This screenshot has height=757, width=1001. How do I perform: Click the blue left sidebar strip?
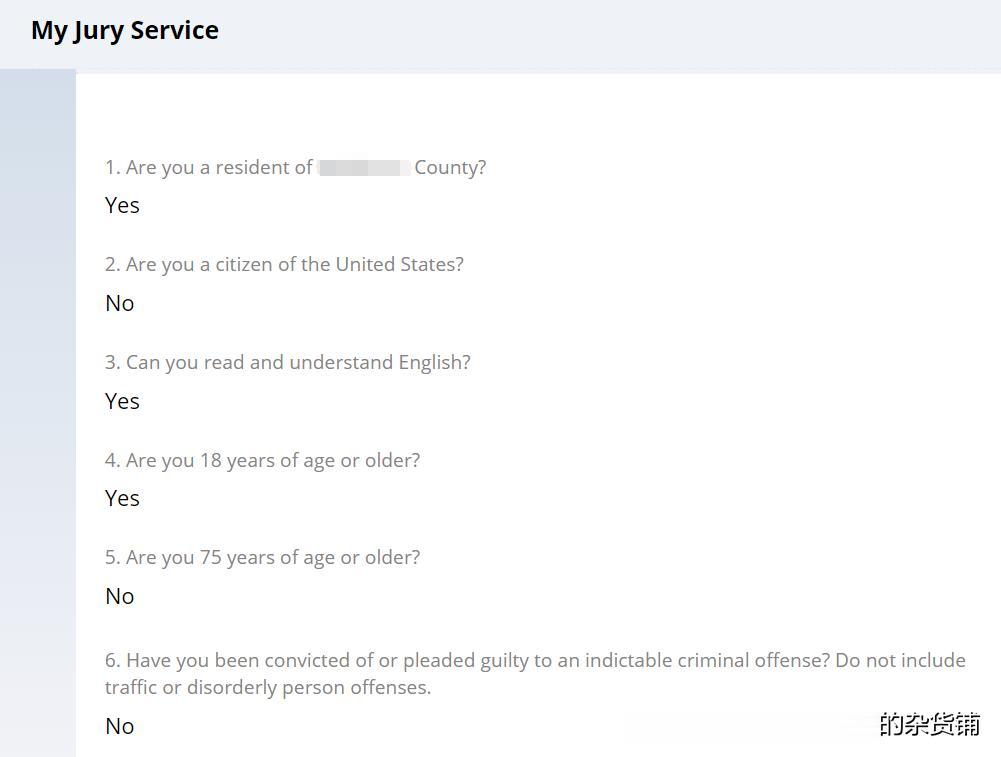click(x=38, y=413)
